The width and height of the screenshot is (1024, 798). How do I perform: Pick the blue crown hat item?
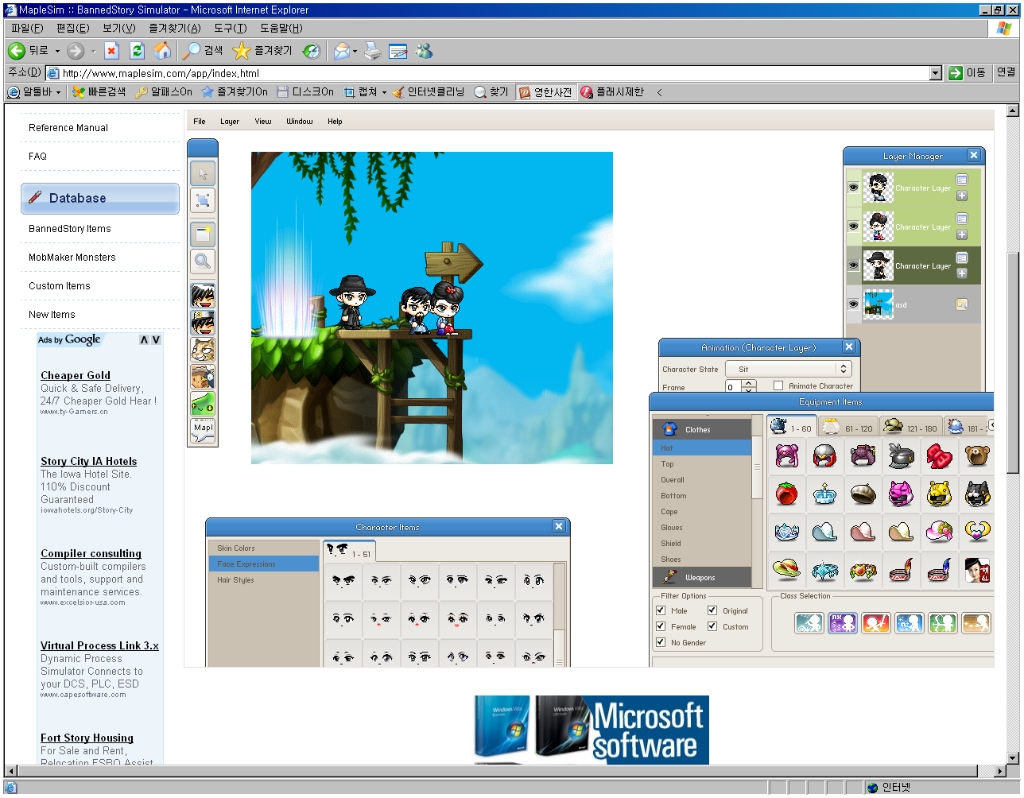pyautogui.click(x=825, y=494)
